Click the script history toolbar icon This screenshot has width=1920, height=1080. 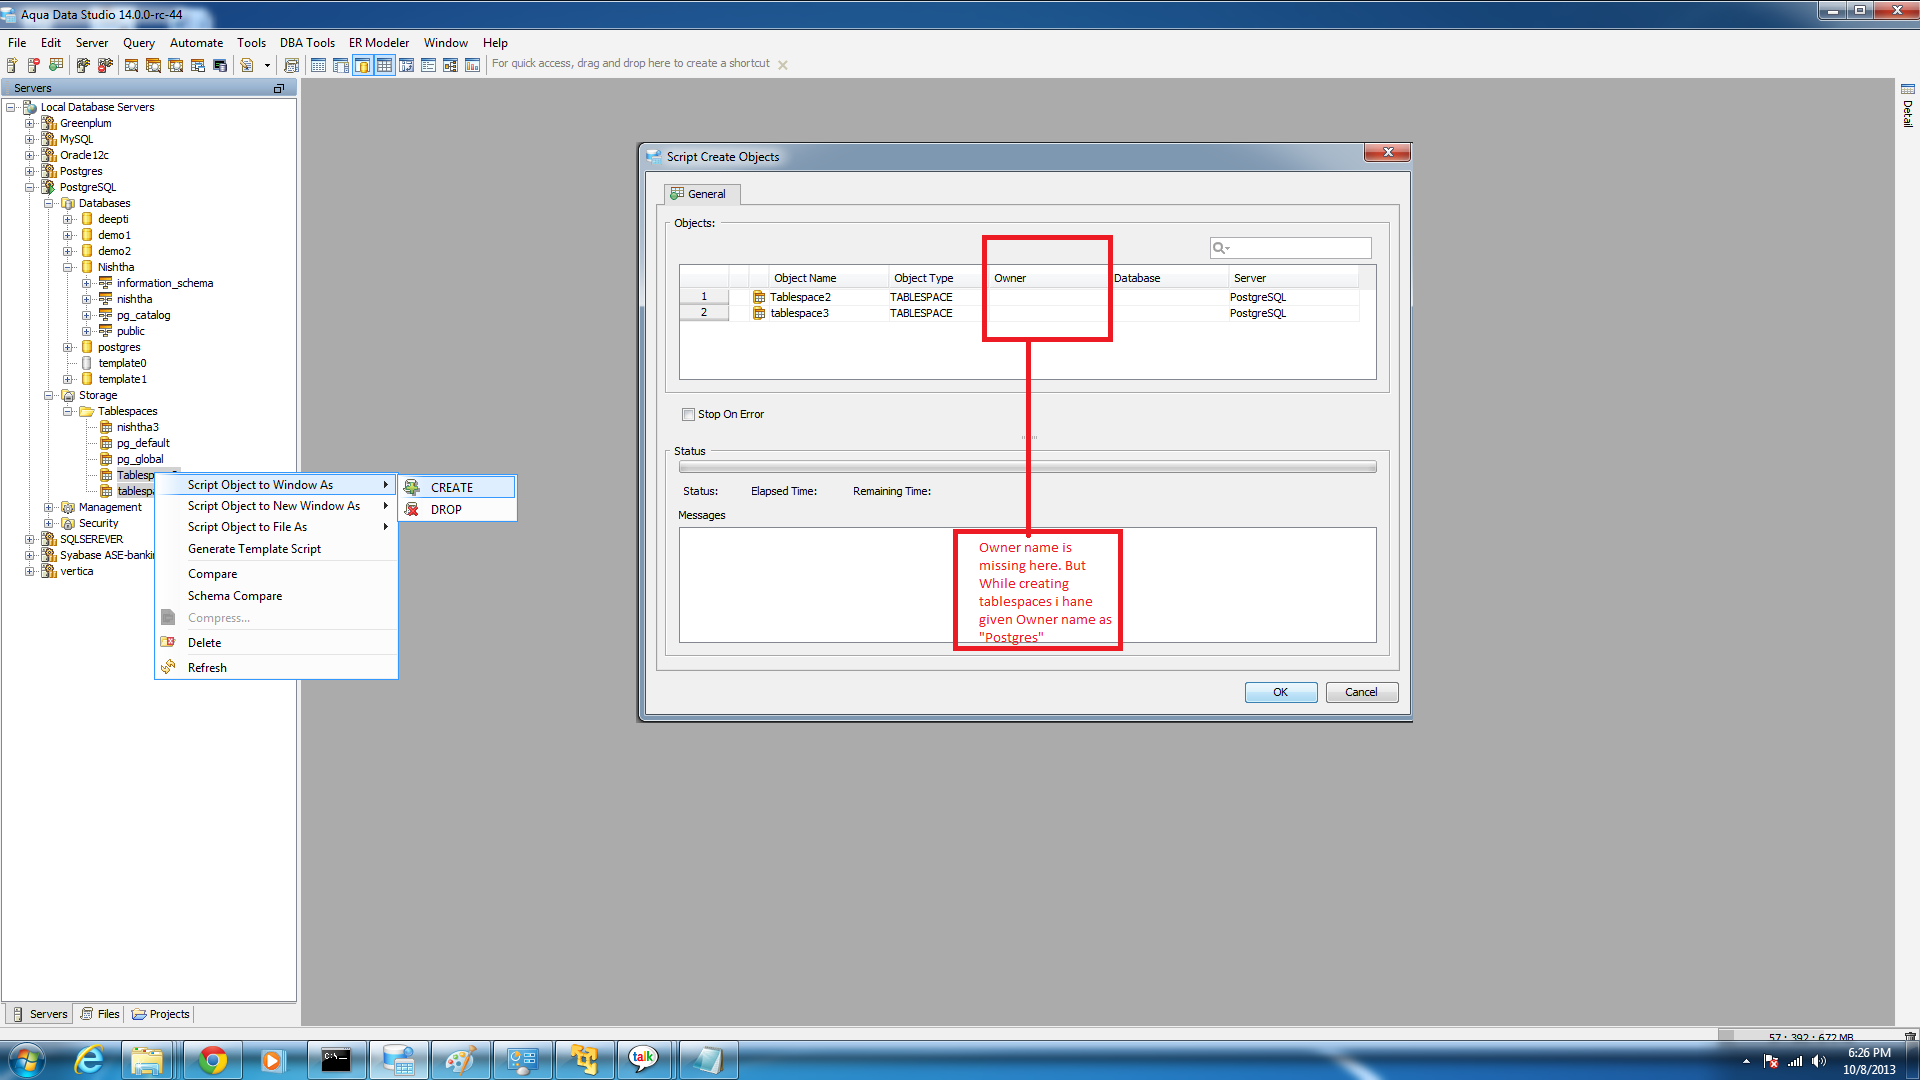click(291, 65)
